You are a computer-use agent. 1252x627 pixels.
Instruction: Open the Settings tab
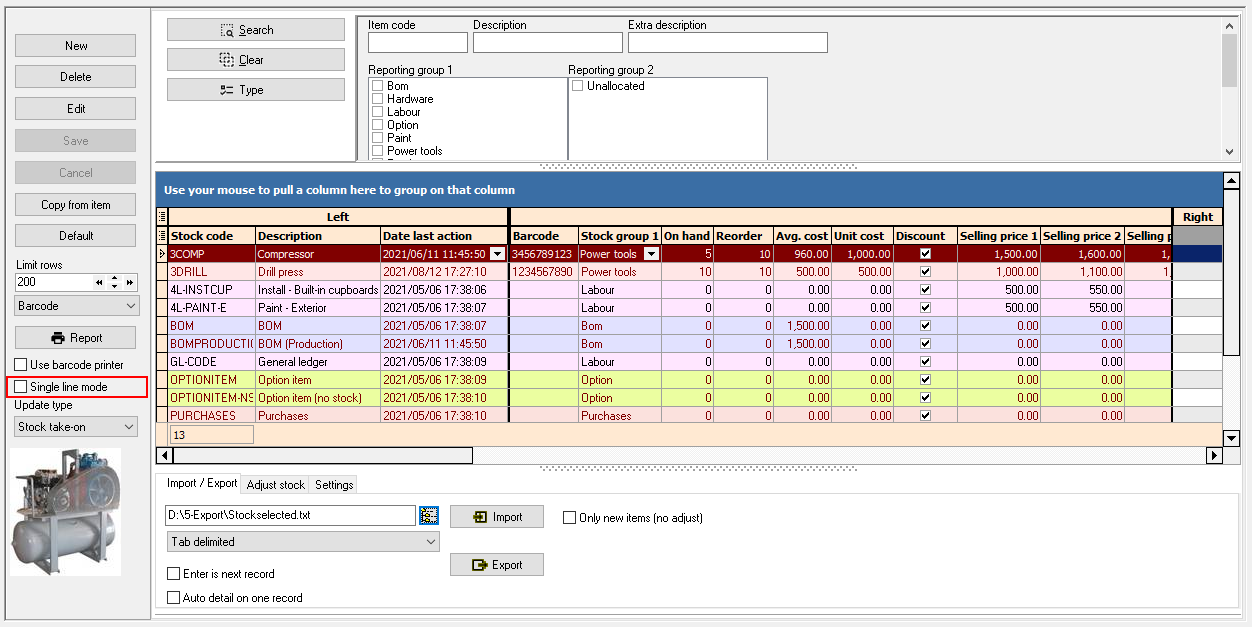pos(334,485)
